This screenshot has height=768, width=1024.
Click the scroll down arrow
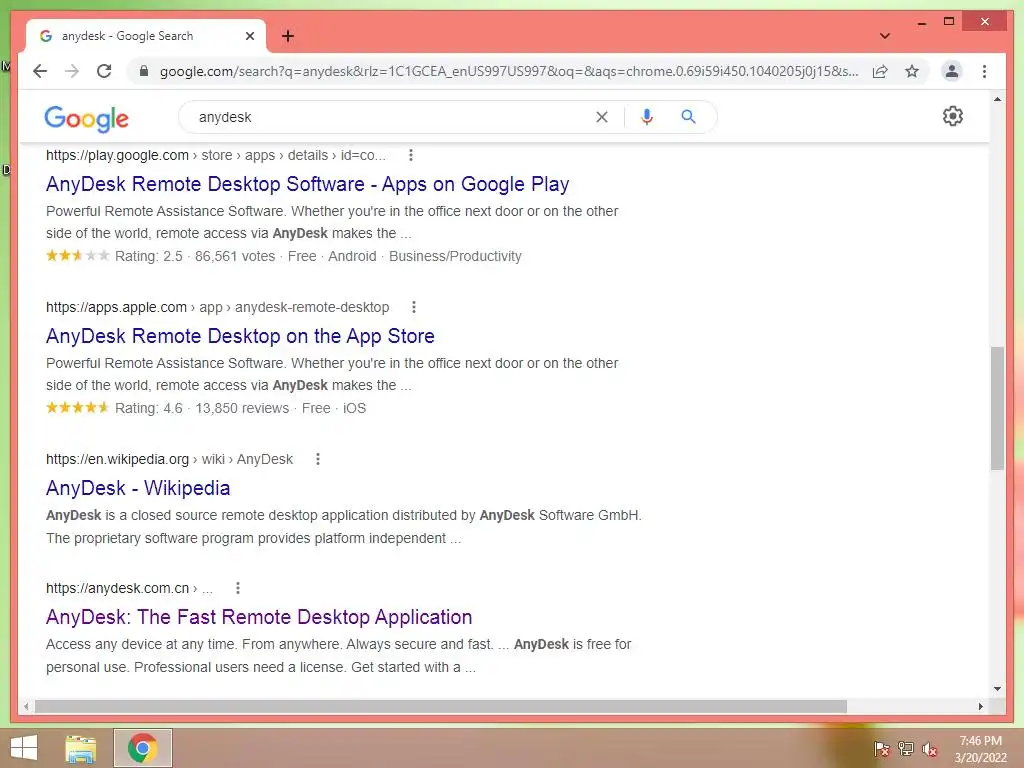point(997,688)
